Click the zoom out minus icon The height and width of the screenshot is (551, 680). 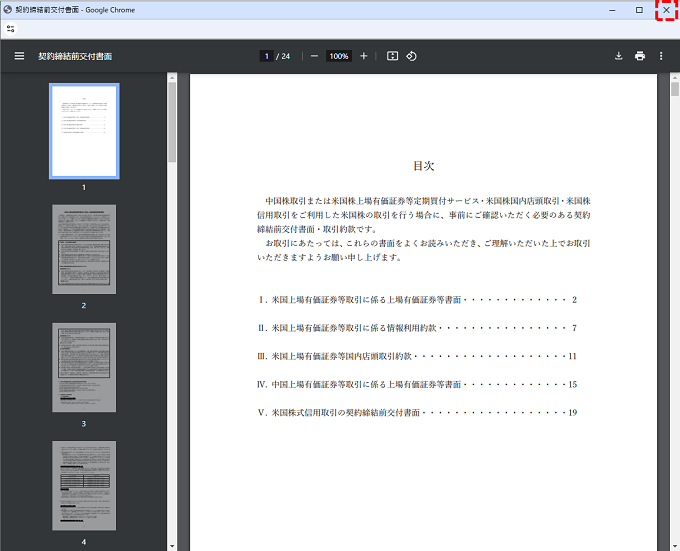click(314, 56)
